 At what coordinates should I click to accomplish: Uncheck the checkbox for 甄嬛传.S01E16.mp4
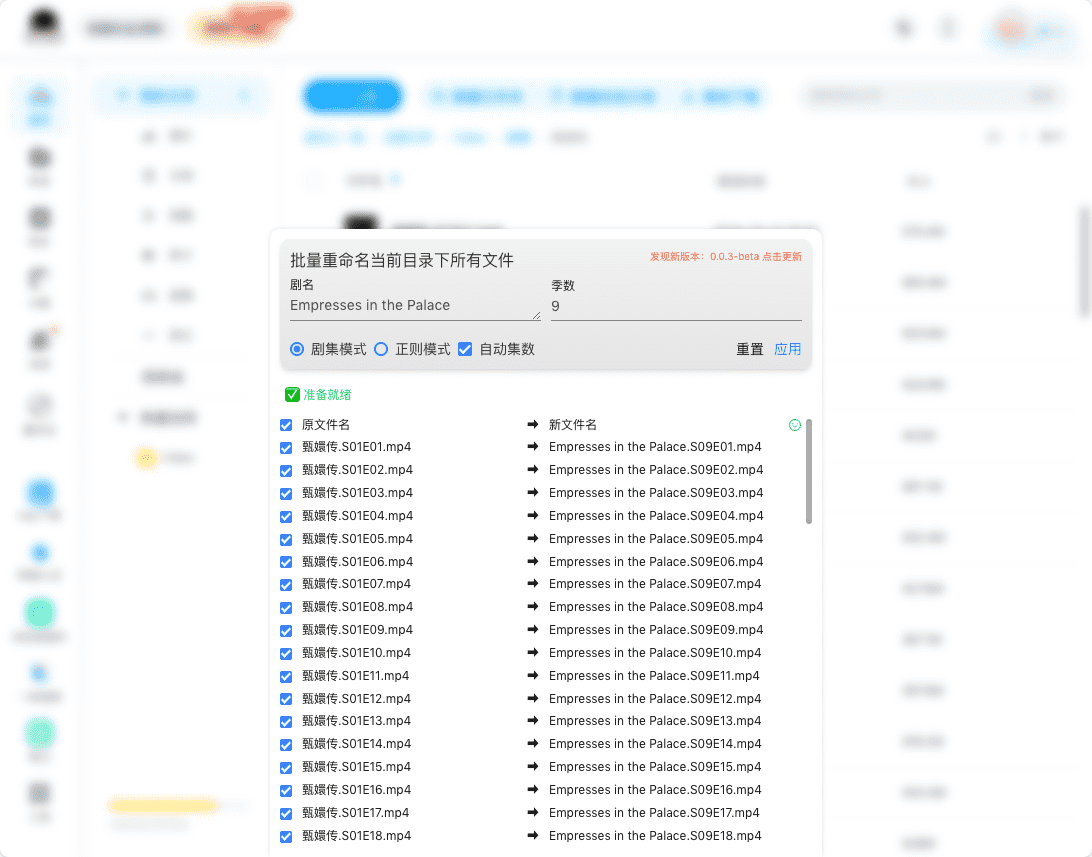(x=286, y=791)
